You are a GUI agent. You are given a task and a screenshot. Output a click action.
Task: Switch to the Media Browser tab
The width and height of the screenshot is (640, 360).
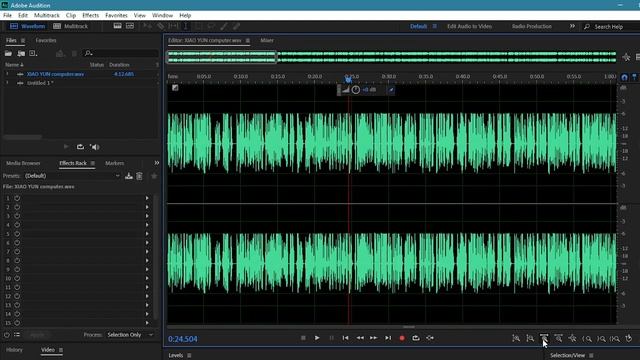(23, 163)
